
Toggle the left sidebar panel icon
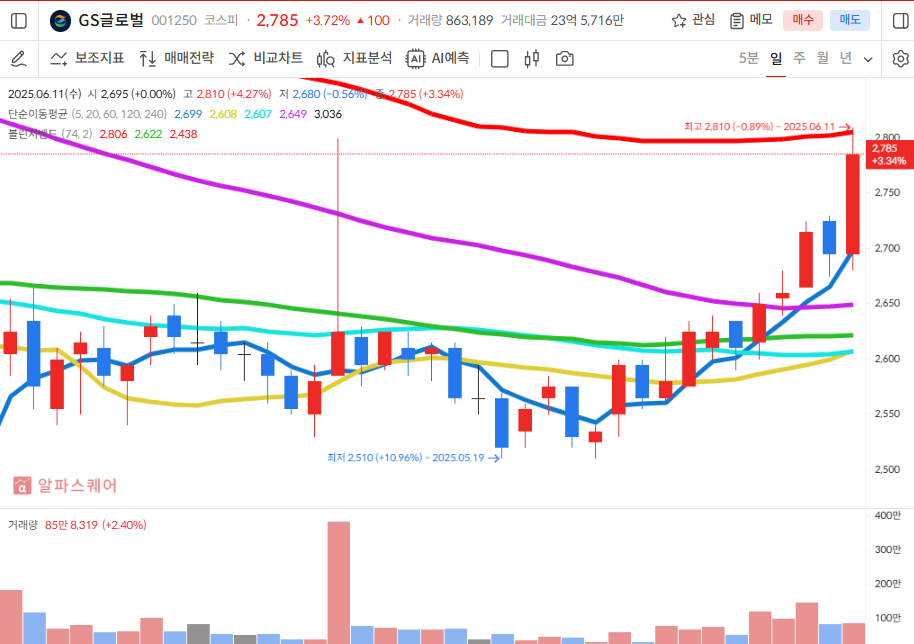pos(19,21)
